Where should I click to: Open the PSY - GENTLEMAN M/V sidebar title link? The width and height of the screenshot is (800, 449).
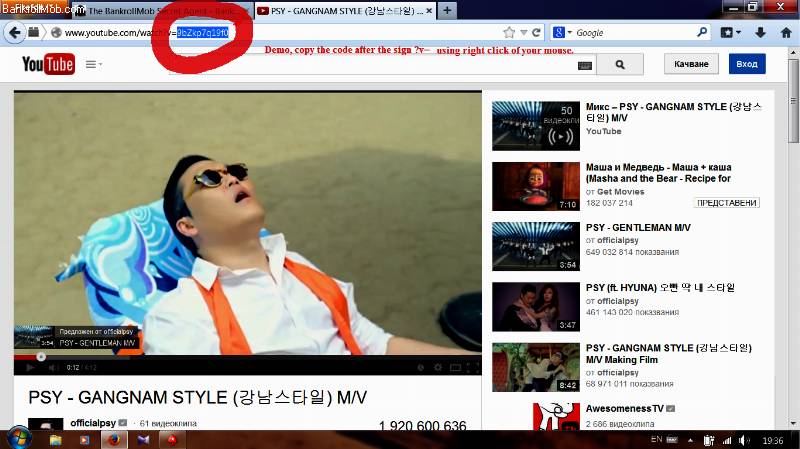[x=638, y=228]
